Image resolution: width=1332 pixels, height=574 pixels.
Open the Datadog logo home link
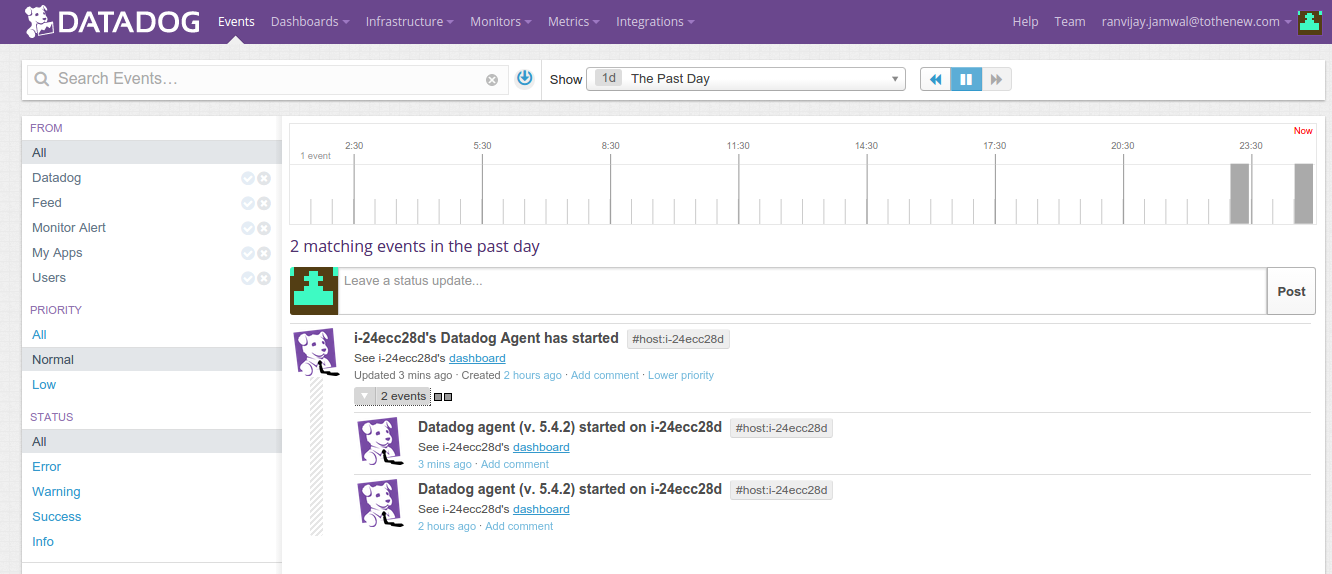coord(114,21)
